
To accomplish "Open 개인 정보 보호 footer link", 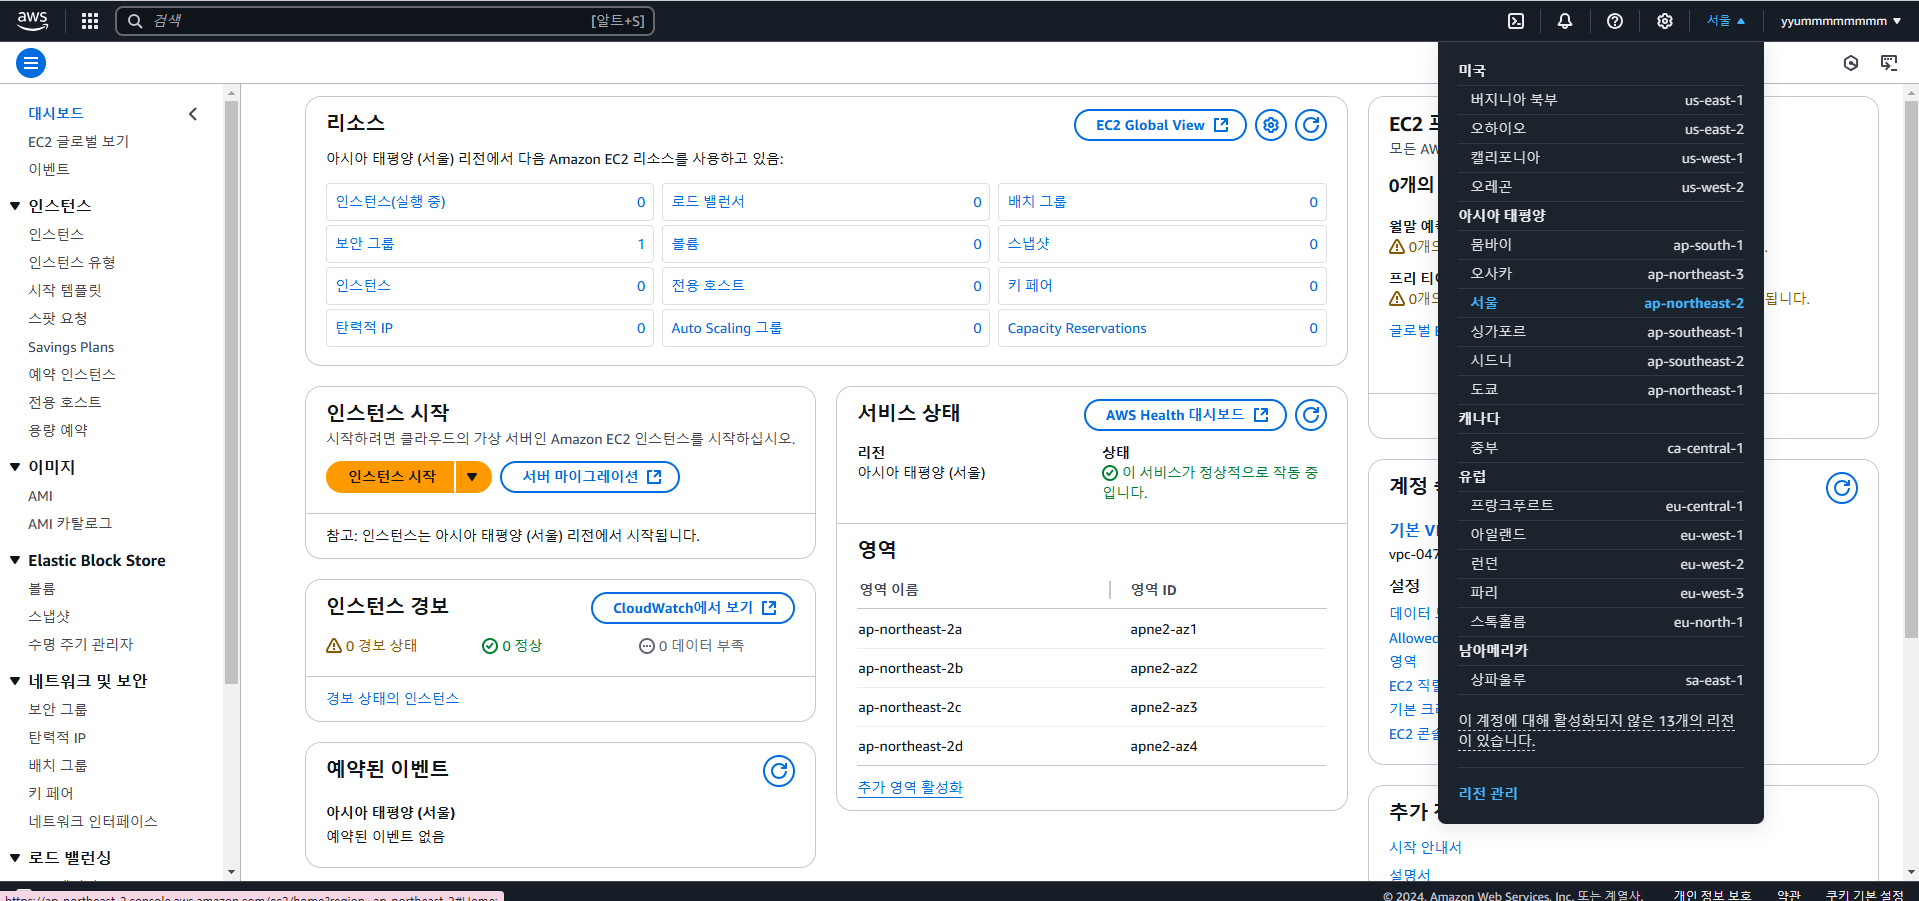I will click(x=1712, y=895).
